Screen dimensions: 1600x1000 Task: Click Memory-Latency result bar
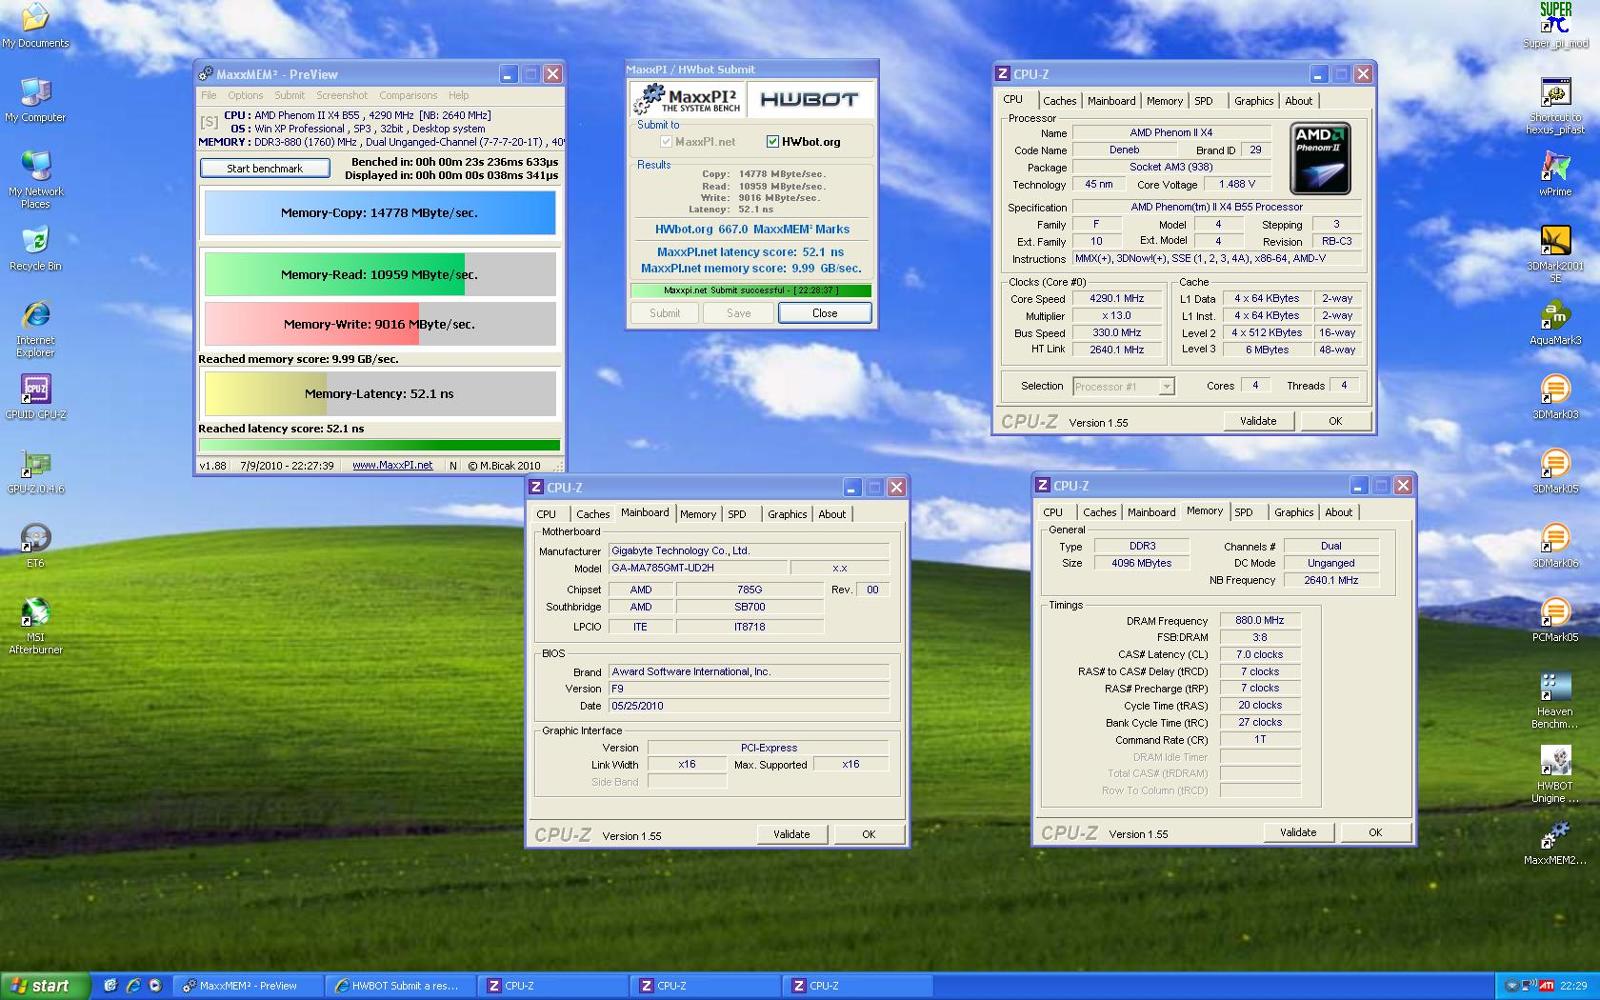[x=380, y=394]
